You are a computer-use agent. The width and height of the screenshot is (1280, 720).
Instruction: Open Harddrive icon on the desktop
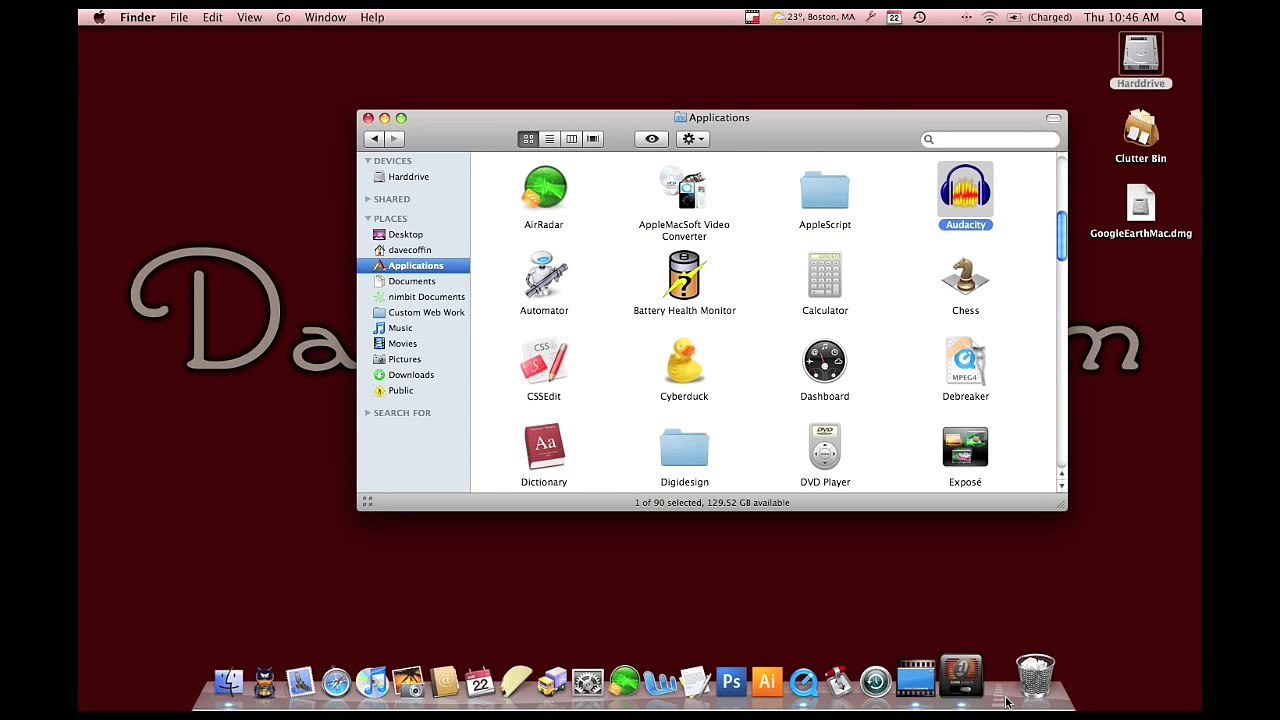point(1141,54)
